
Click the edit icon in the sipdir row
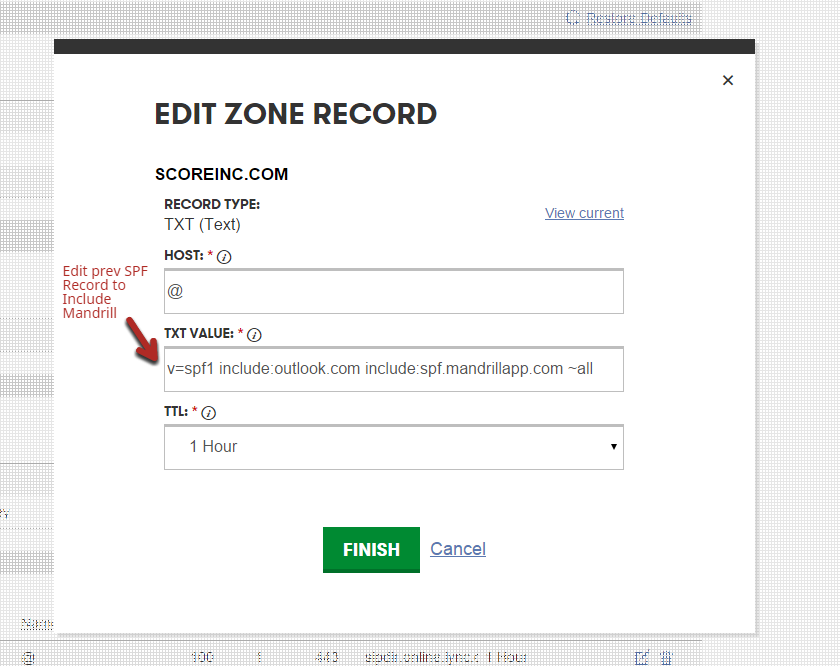coord(642,657)
